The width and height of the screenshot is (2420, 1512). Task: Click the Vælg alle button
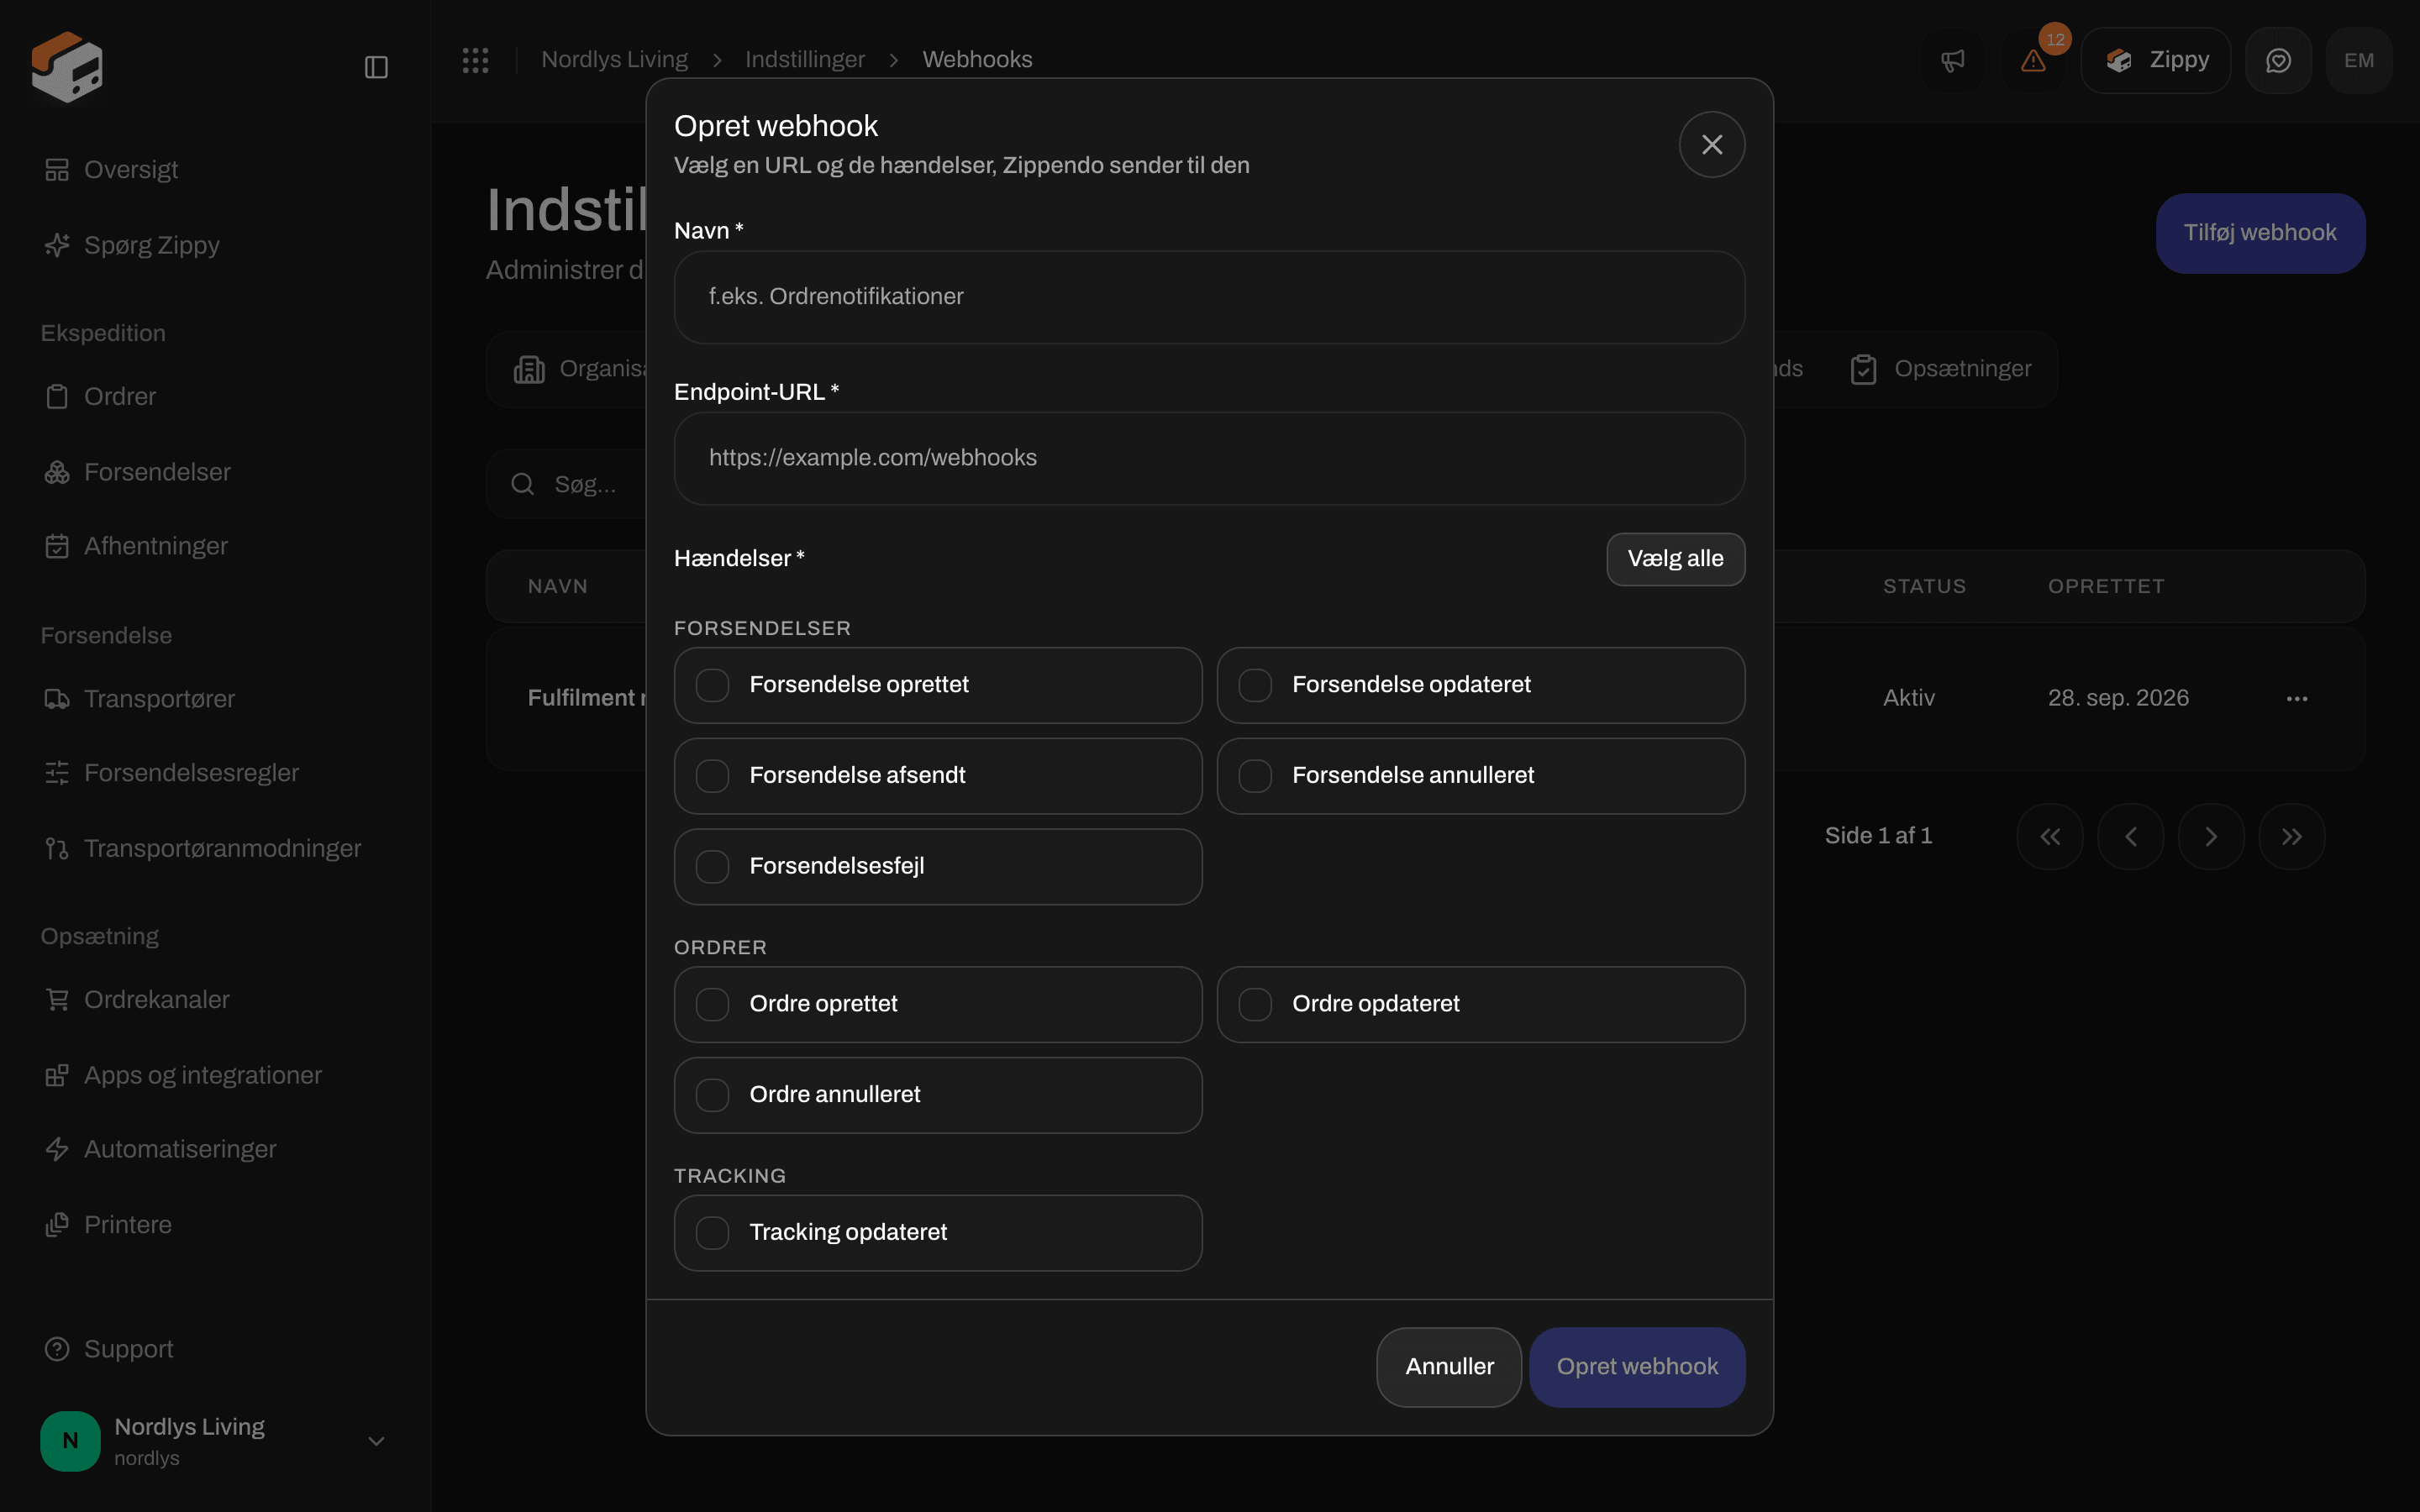point(1675,559)
